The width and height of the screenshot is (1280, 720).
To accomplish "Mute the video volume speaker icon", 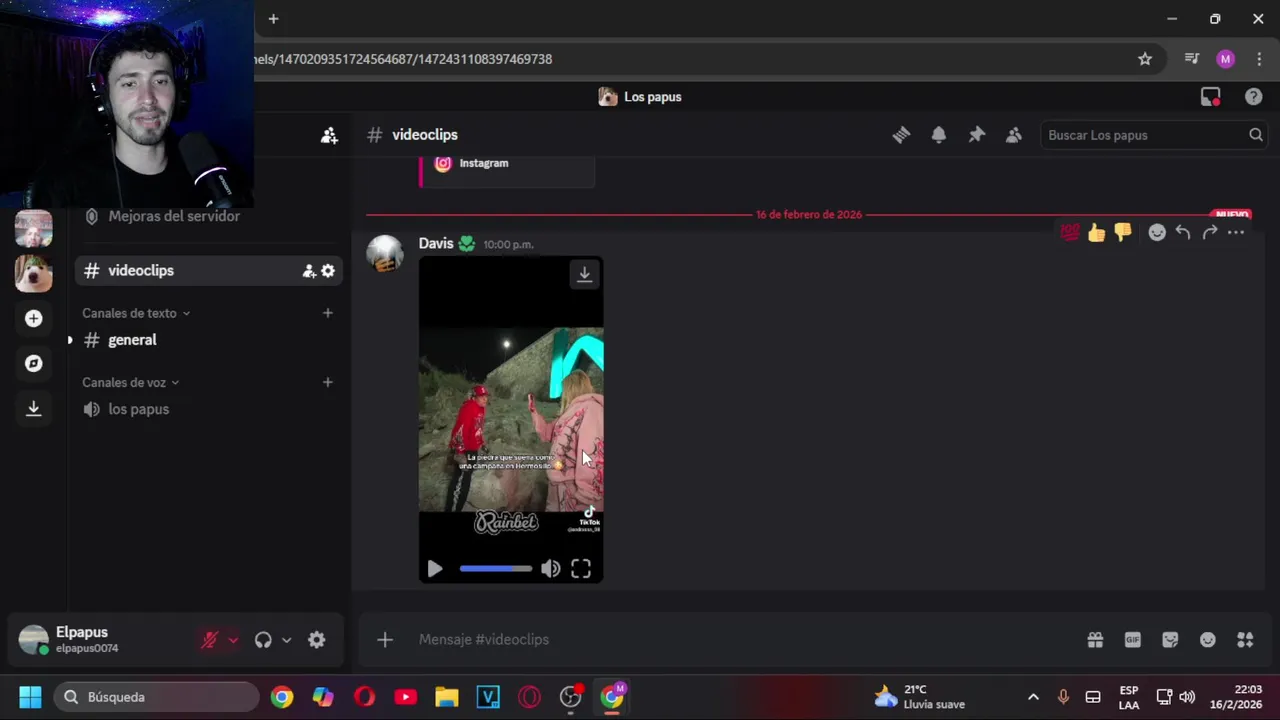I will point(551,569).
